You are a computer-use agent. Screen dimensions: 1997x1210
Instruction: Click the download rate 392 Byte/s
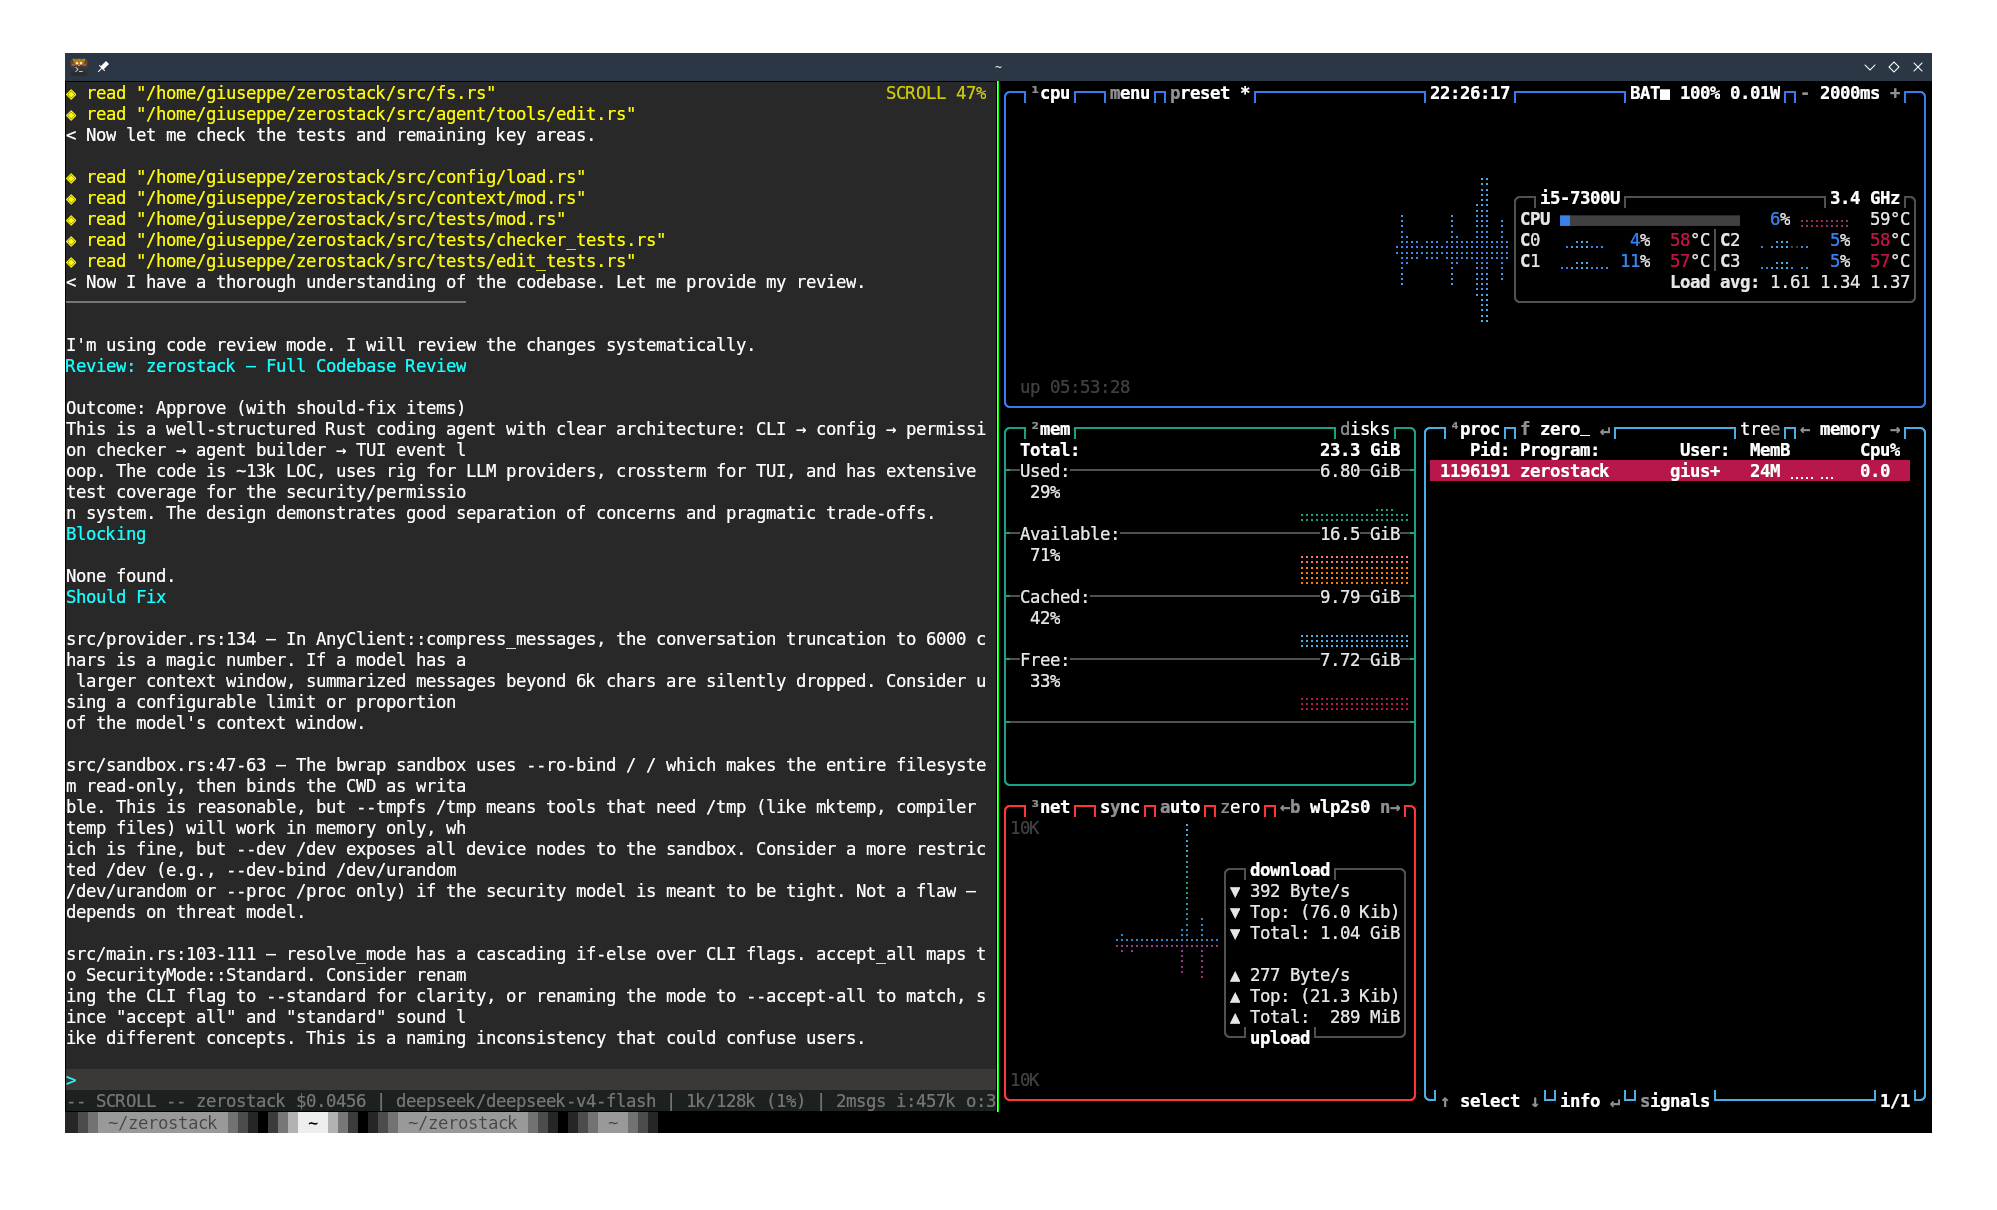pyautogui.click(x=1299, y=891)
